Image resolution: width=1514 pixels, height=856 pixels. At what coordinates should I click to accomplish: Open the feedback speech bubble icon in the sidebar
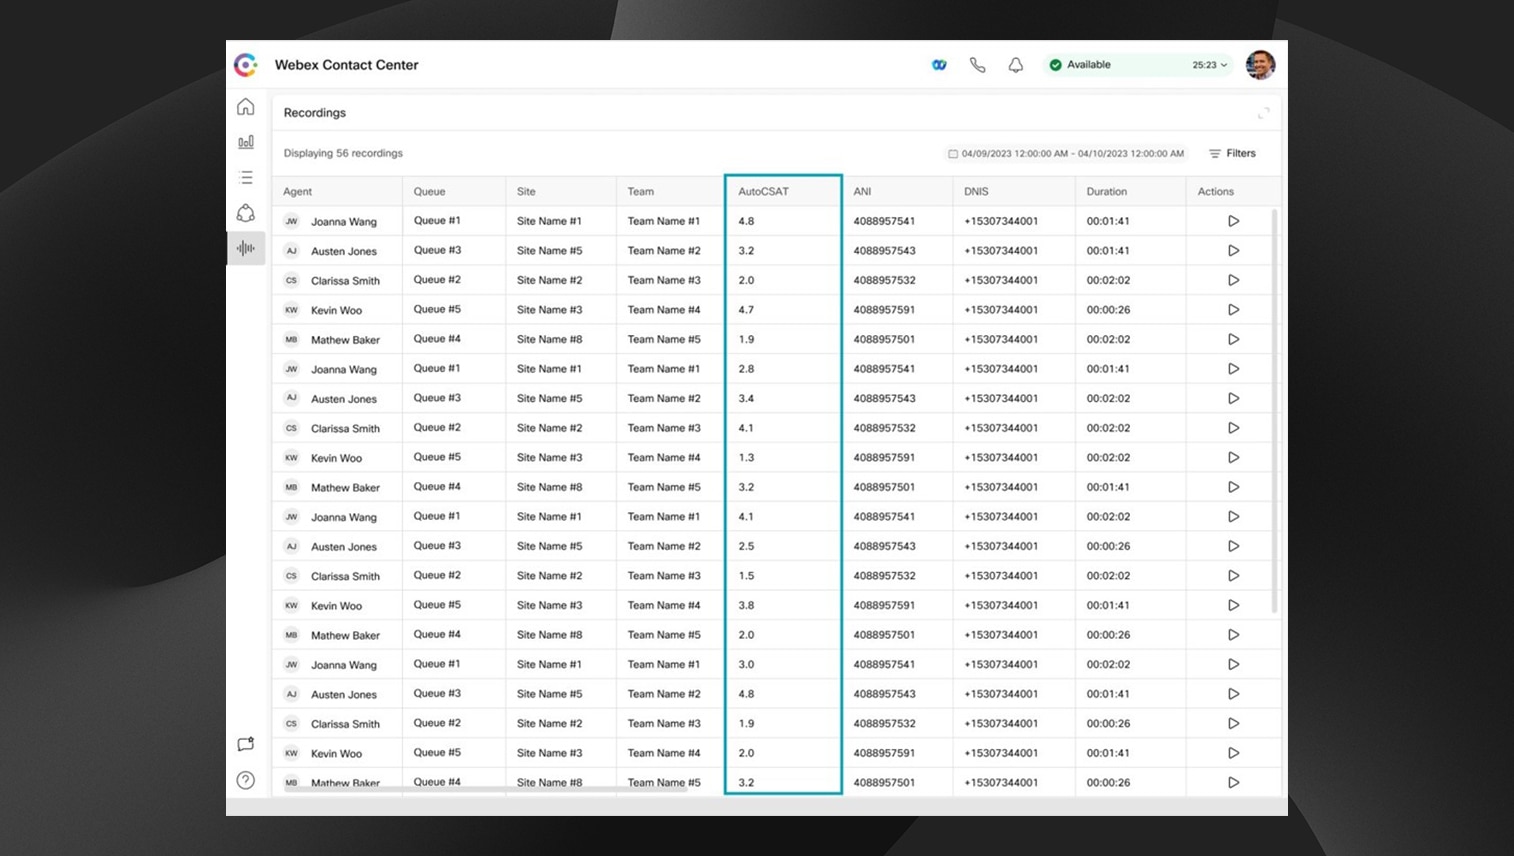click(246, 744)
